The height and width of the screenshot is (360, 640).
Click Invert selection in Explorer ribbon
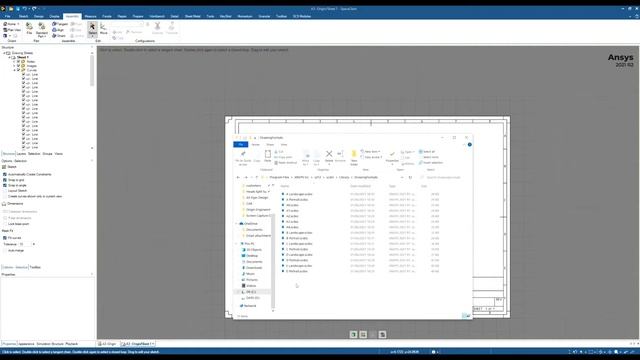point(431,162)
